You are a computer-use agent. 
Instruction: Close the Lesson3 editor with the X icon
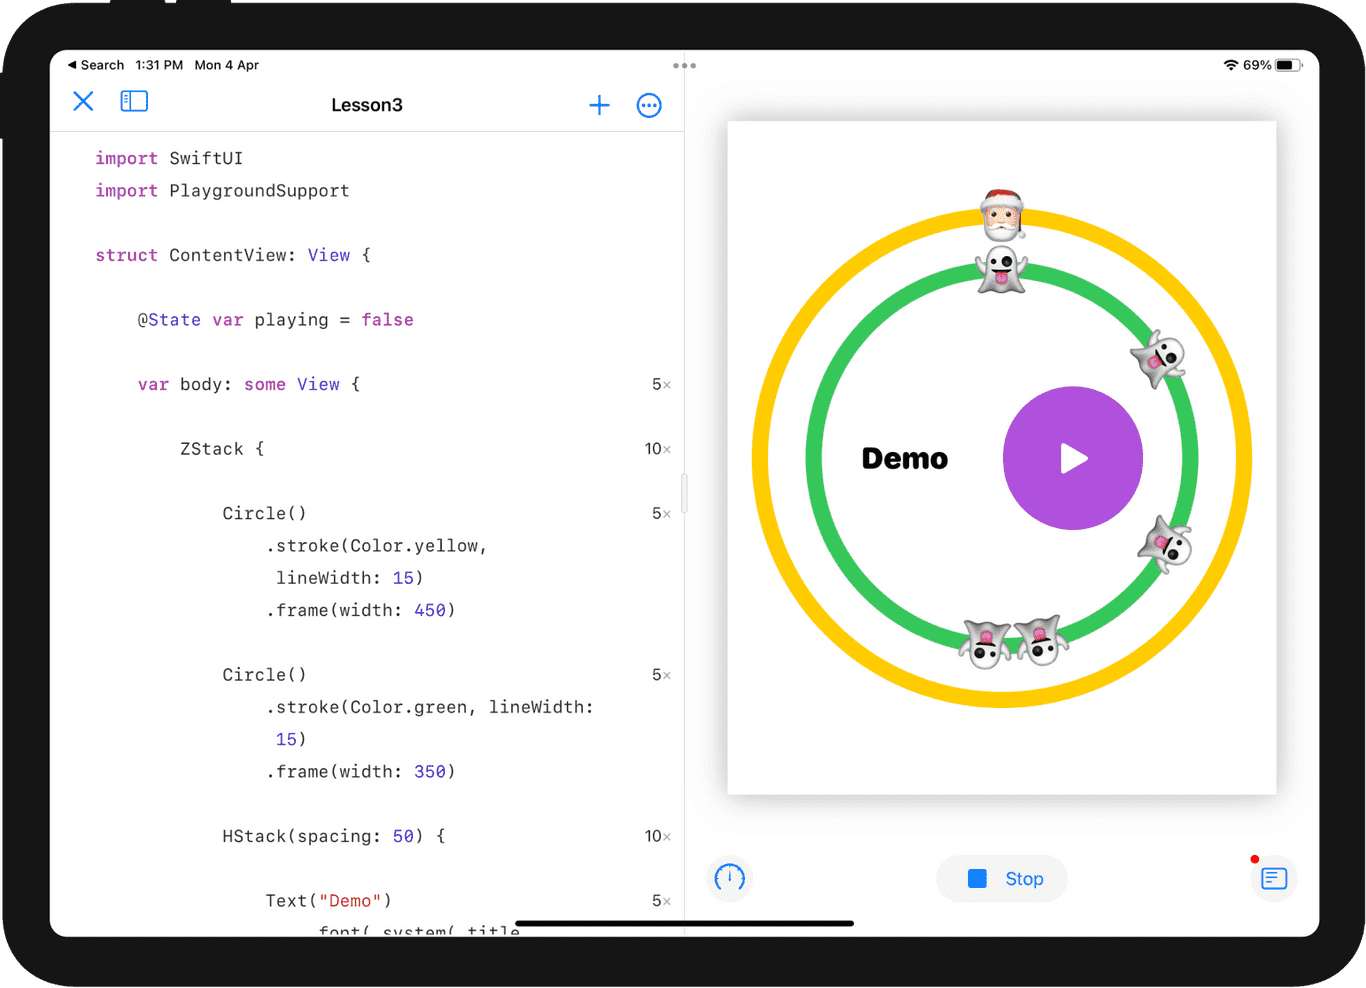(x=83, y=101)
